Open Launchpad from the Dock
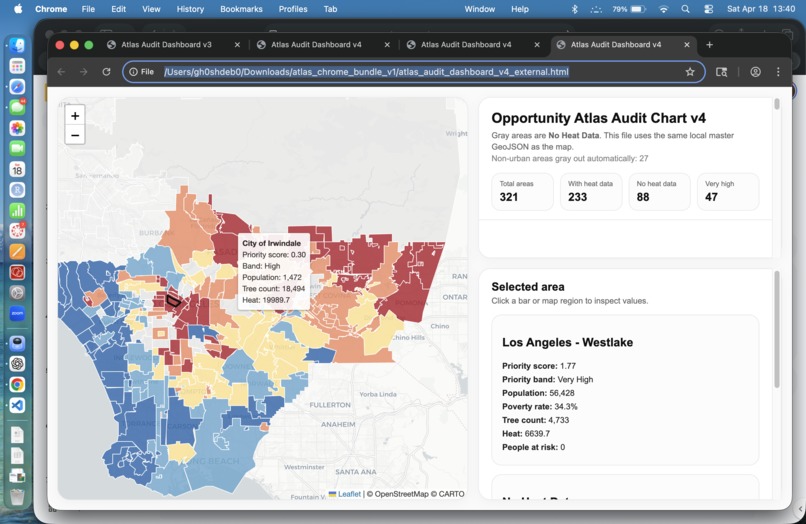 tap(17, 66)
